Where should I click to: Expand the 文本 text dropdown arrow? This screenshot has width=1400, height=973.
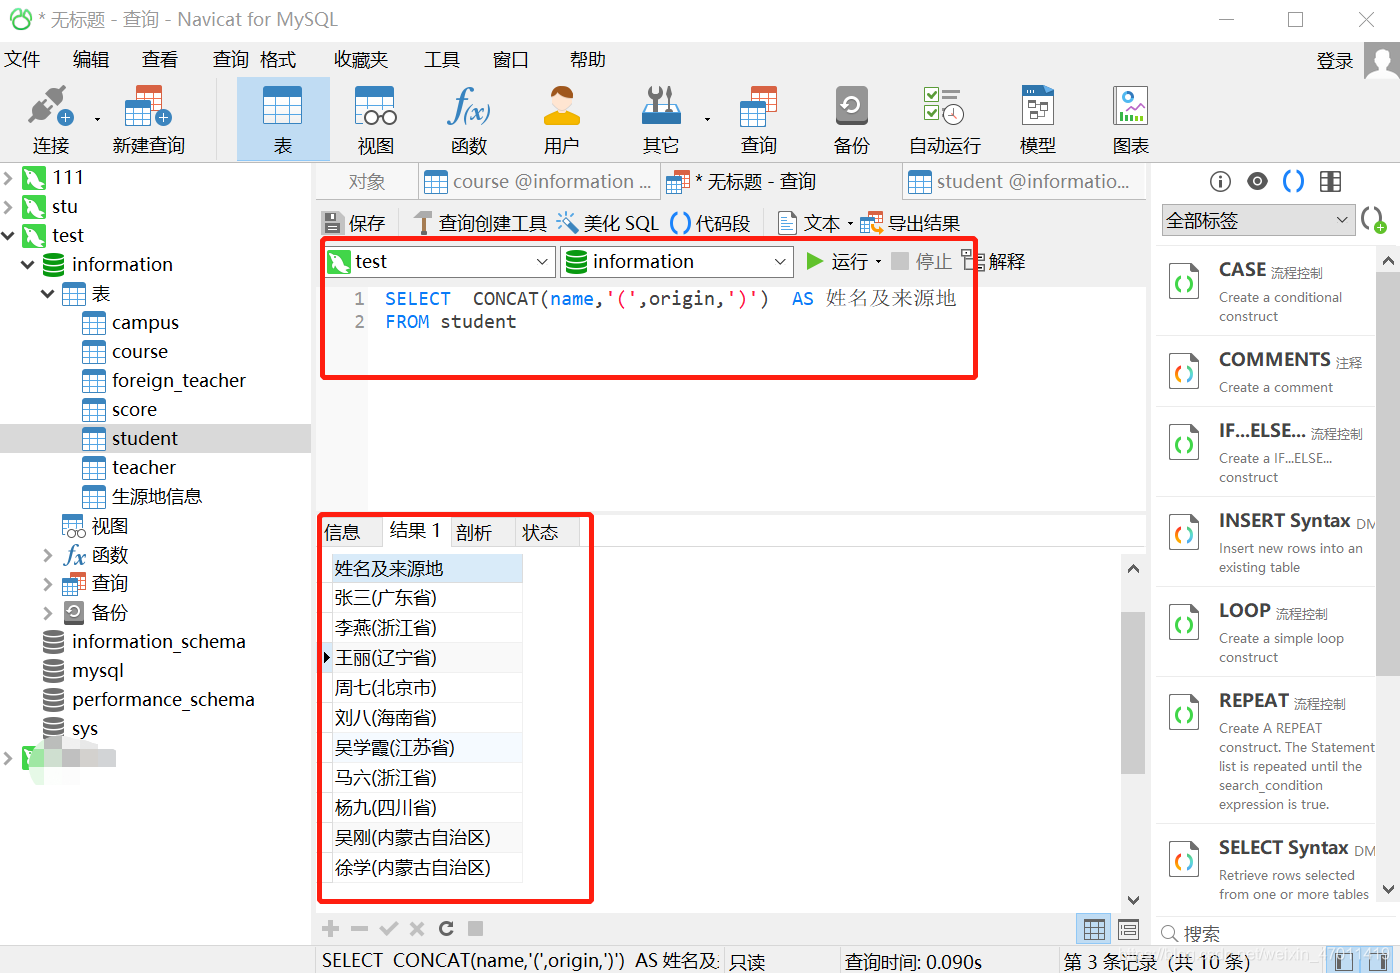(850, 224)
